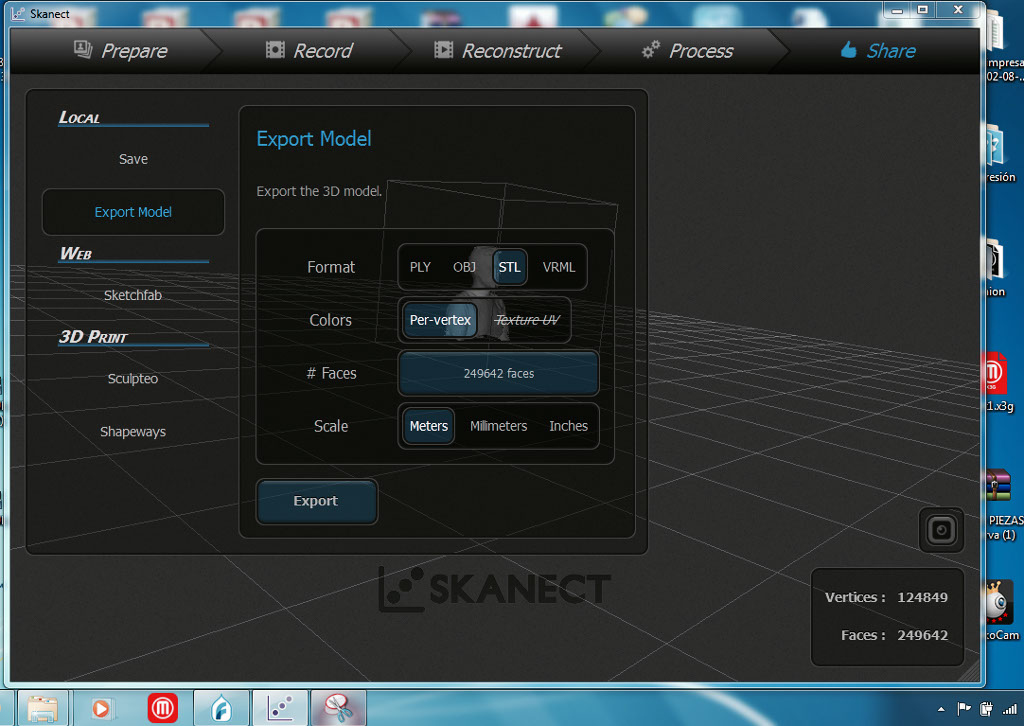Open the Prepare tab

click(x=121, y=51)
